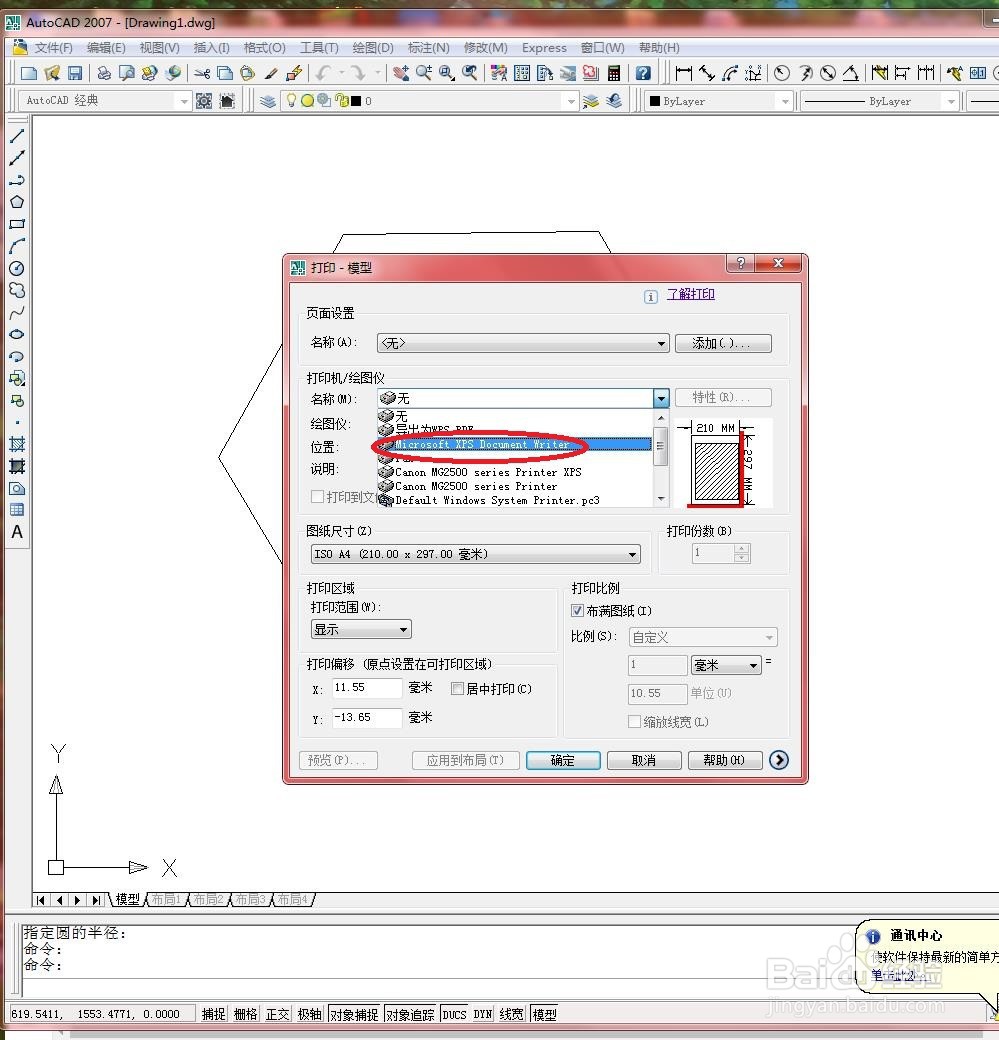Open the 比例 自定义 dropdown

[703, 637]
